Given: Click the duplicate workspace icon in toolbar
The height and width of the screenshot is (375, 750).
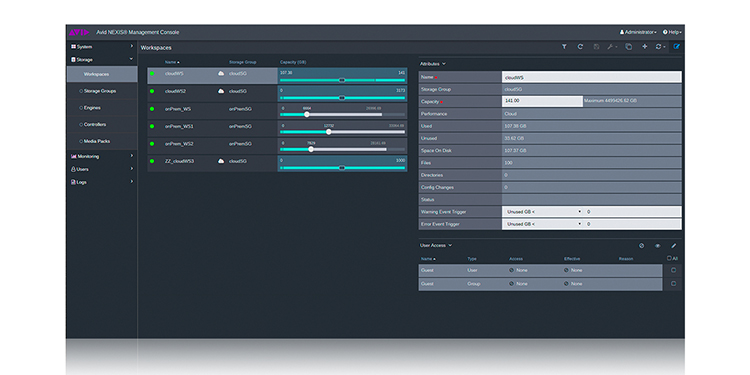Looking at the screenshot, I should coord(629,47).
